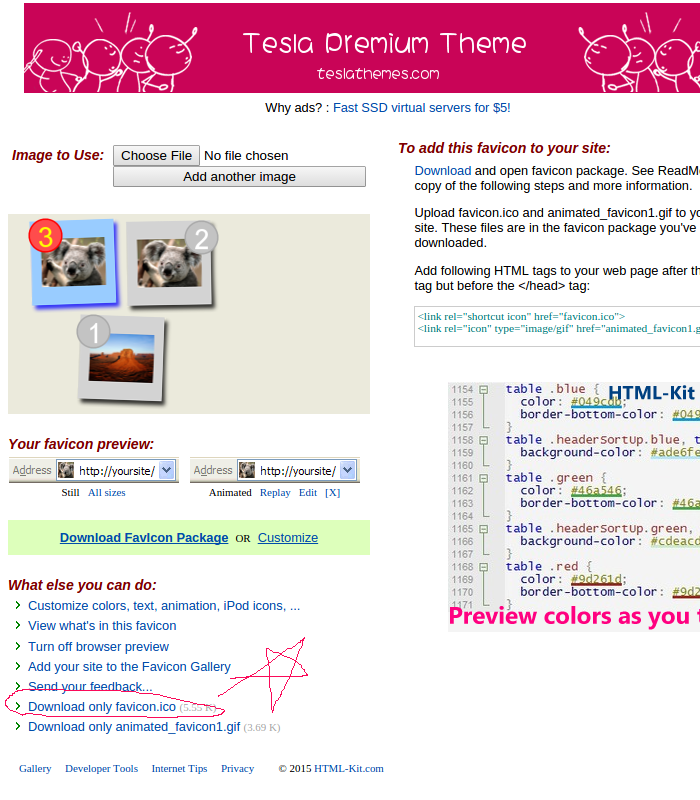
Task: Click koala favicon in Animated address bar
Action: coord(247,470)
